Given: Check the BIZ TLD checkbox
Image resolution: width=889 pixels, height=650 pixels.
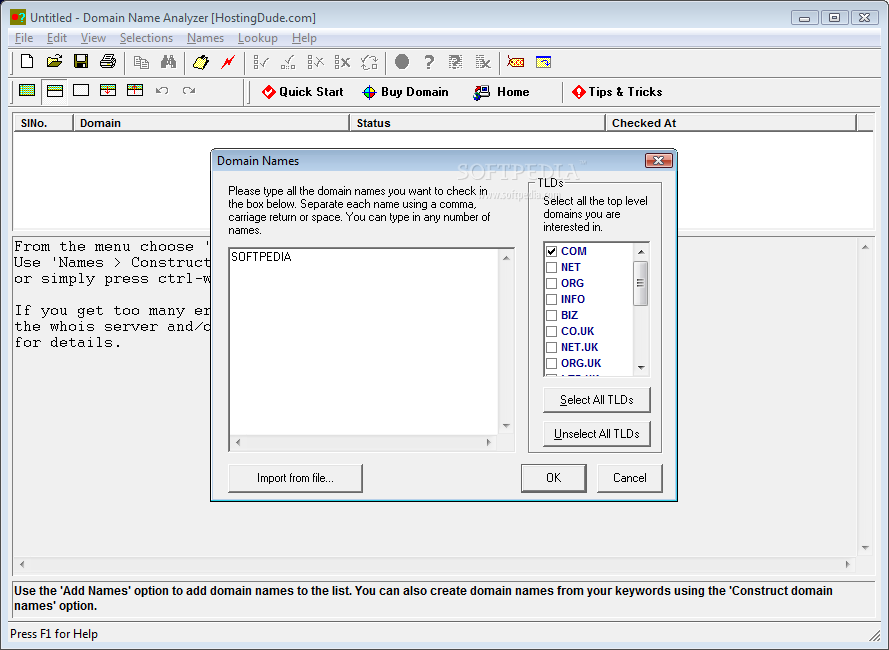Looking at the screenshot, I should (551, 315).
